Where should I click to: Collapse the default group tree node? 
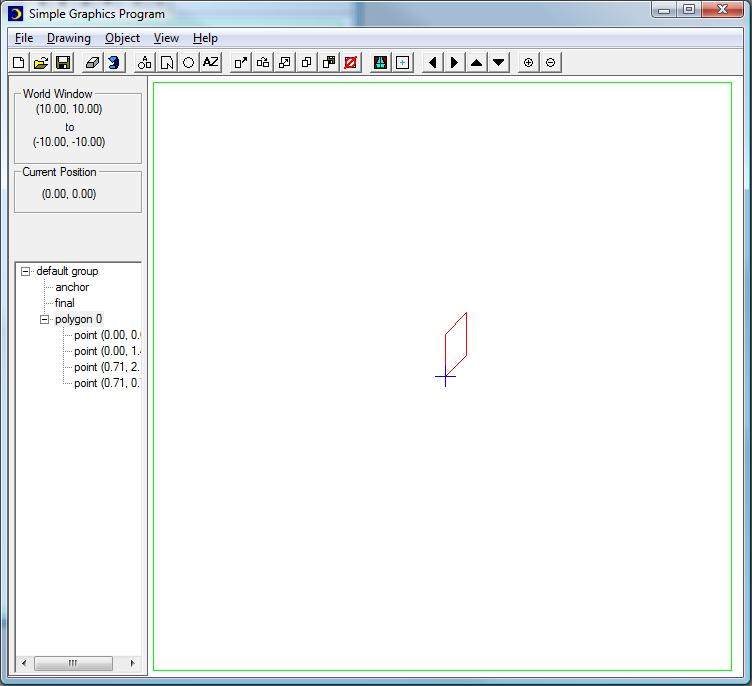[x=26, y=271]
